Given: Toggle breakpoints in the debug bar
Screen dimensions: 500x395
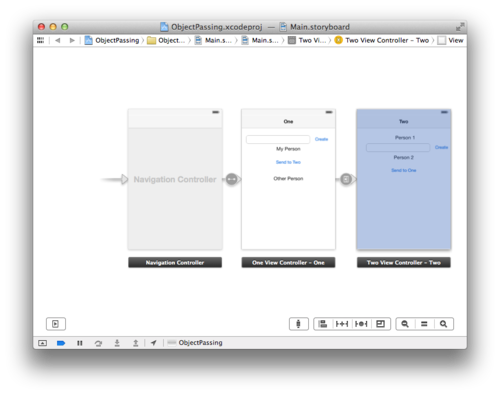Looking at the screenshot, I should pyautogui.click(x=61, y=343).
